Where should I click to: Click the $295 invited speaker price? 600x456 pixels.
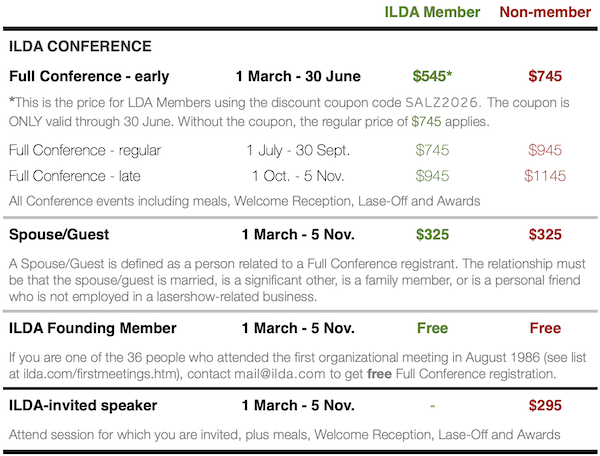[545, 405]
